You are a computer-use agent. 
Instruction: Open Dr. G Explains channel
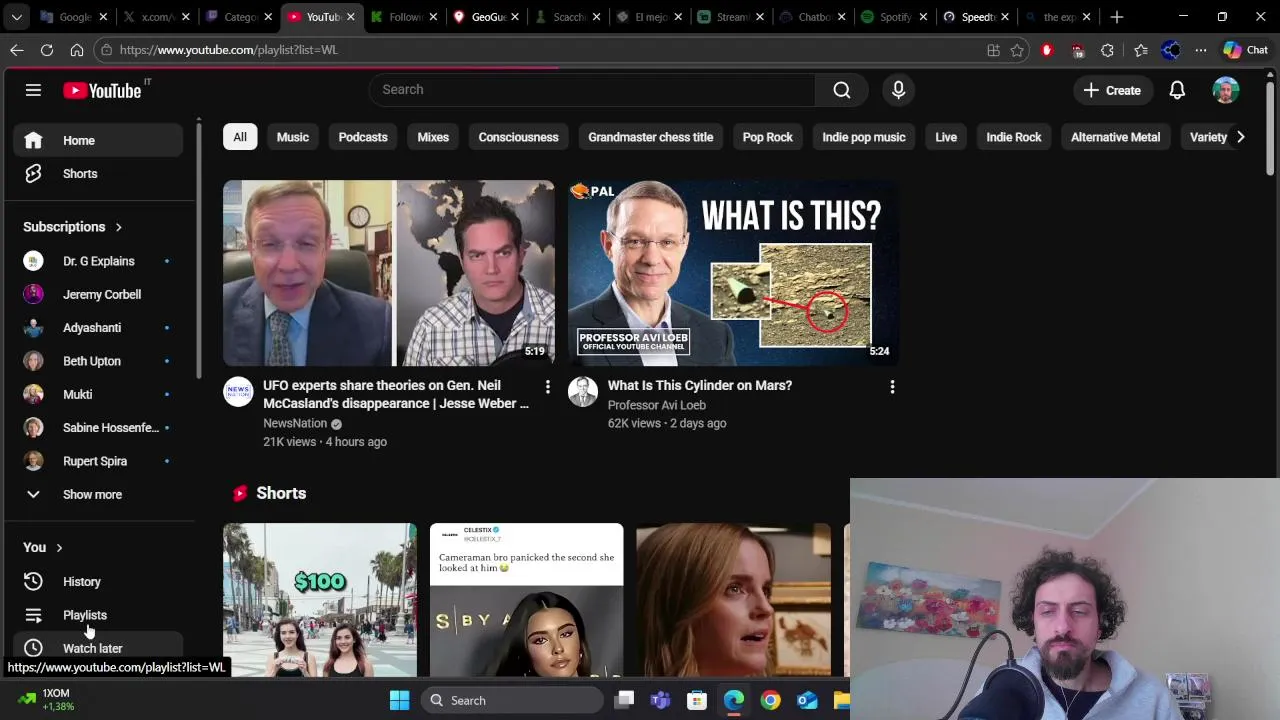[x=98, y=261]
